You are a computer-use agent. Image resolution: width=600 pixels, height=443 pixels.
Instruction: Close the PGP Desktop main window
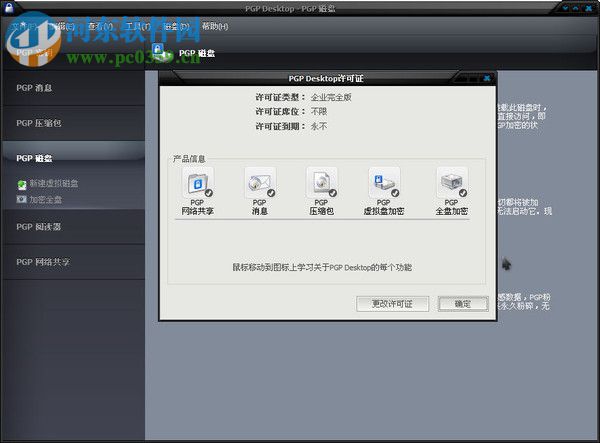pyautogui.click(x=589, y=8)
